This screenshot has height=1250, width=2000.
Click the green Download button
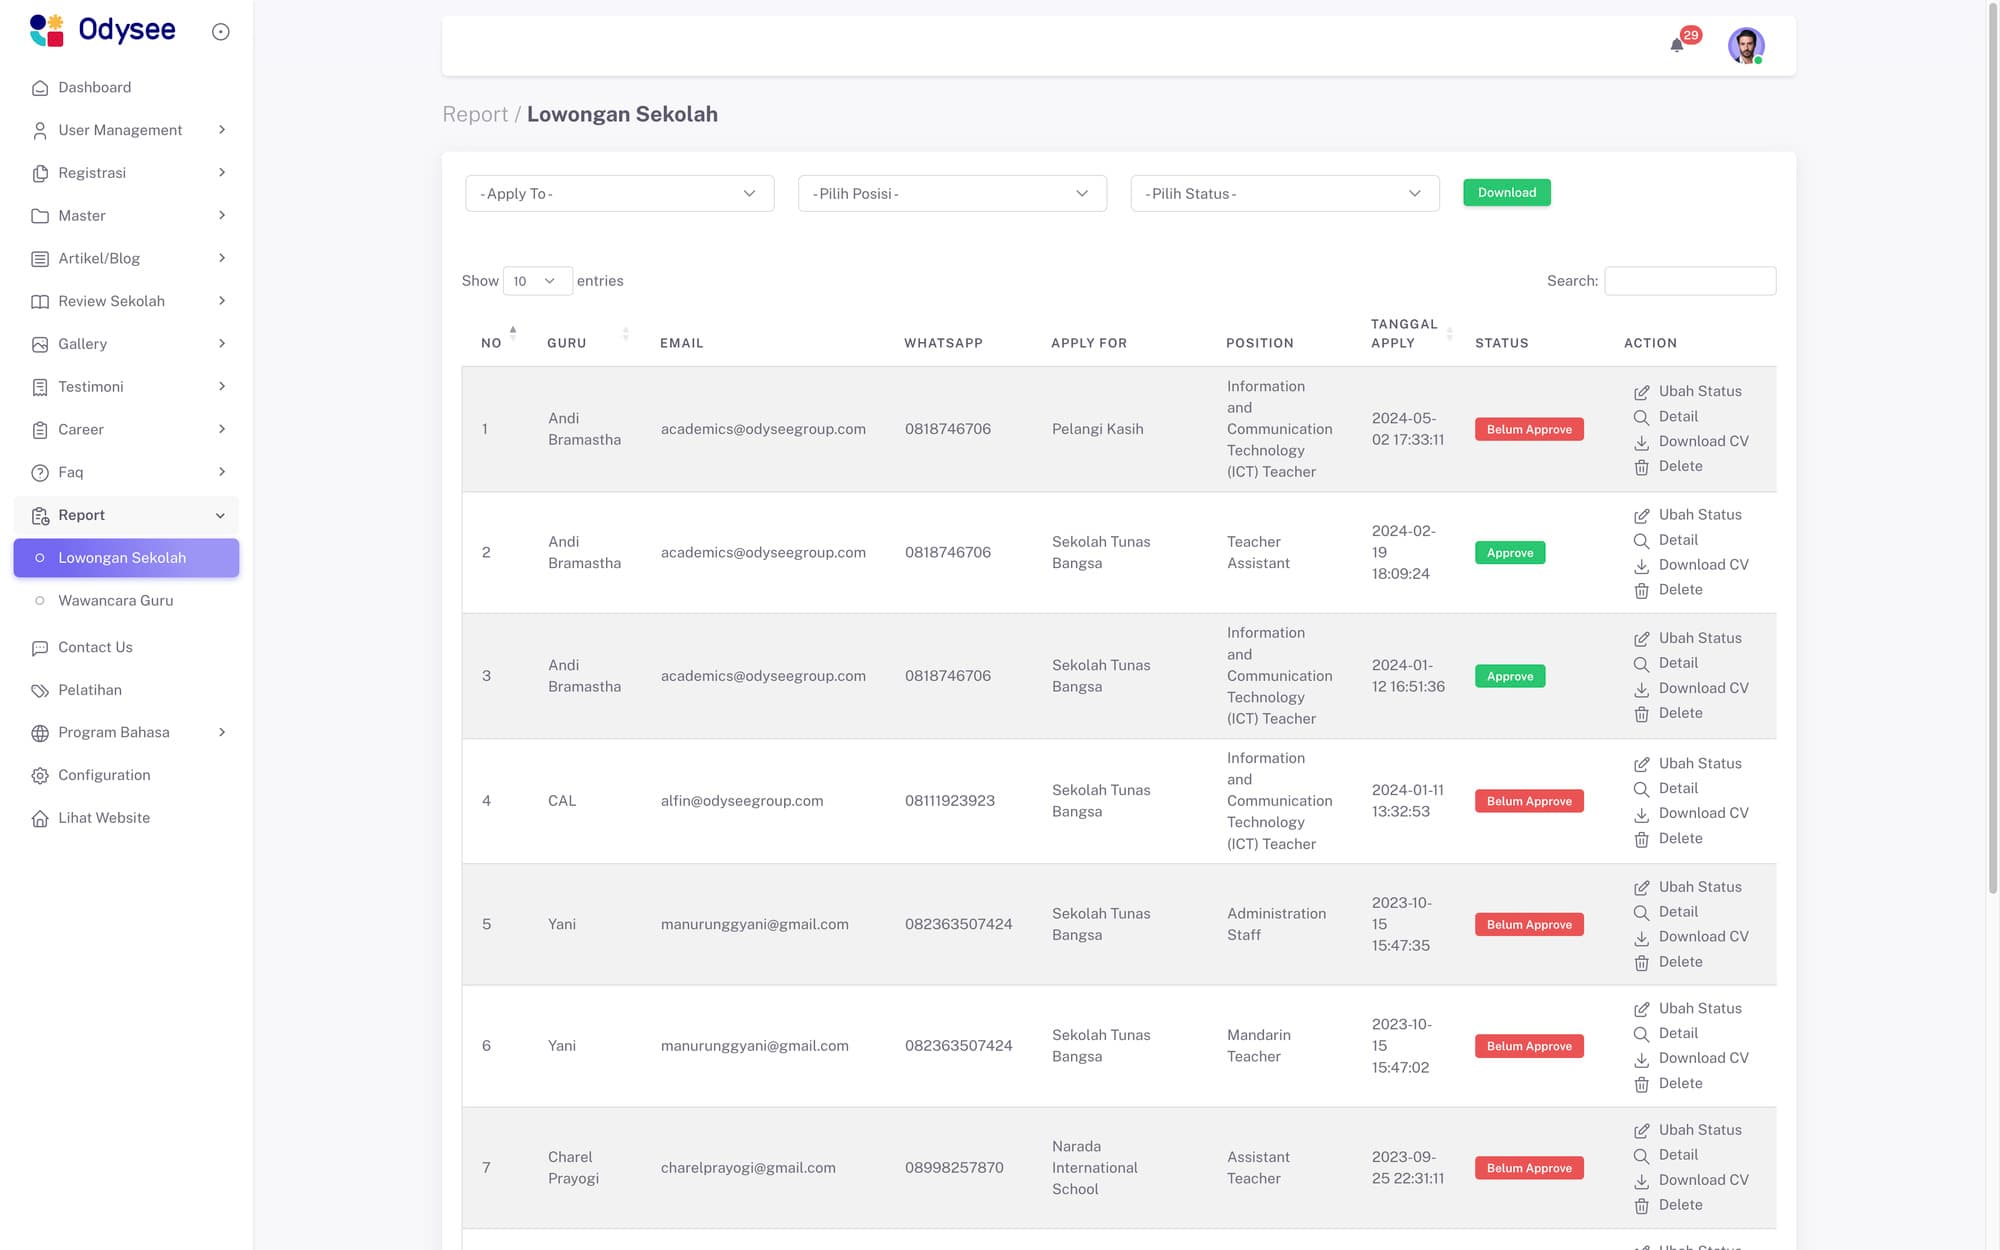[1506, 193]
